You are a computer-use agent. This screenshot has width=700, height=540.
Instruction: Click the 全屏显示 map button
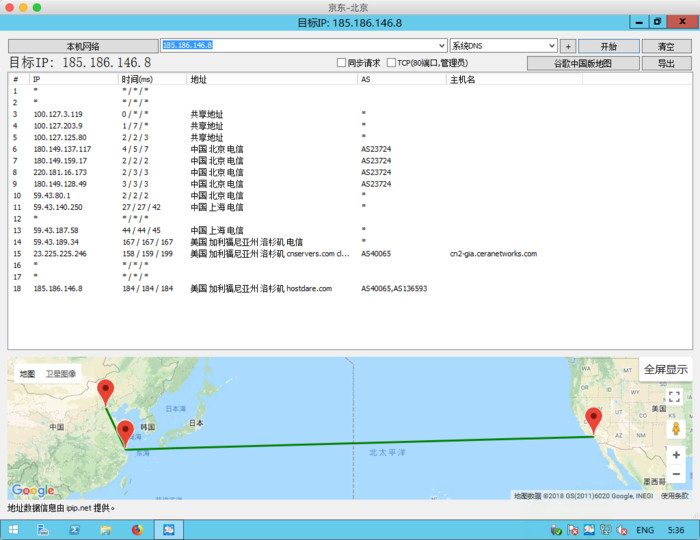(x=666, y=369)
